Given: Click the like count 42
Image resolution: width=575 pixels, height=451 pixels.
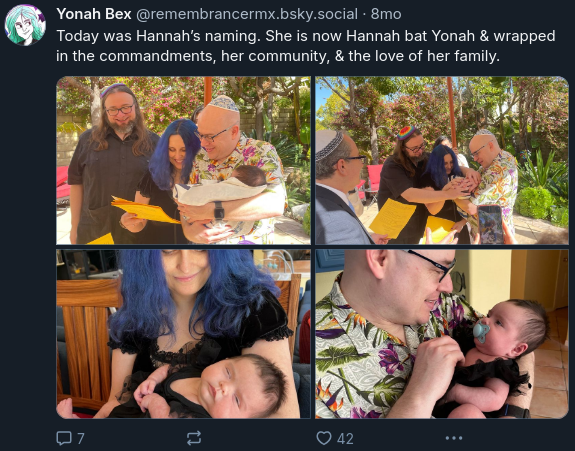Looking at the screenshot, I should pos(345,438).
